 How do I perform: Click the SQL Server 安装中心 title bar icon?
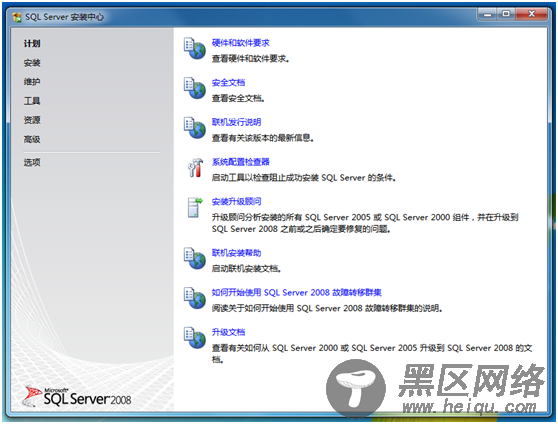(17, 17)
